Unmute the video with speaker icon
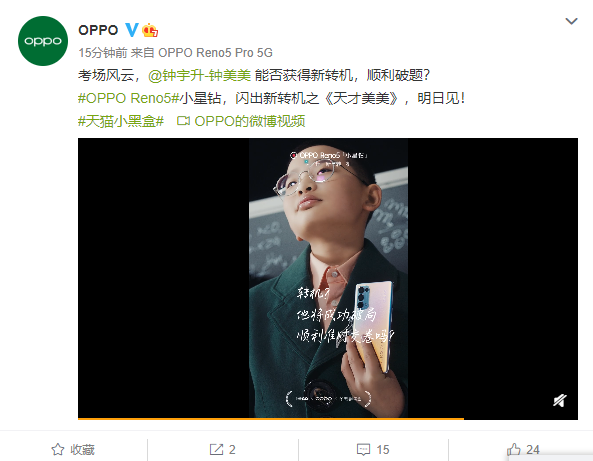This screenshot has width=593, height=461. [x=560, y=400]
